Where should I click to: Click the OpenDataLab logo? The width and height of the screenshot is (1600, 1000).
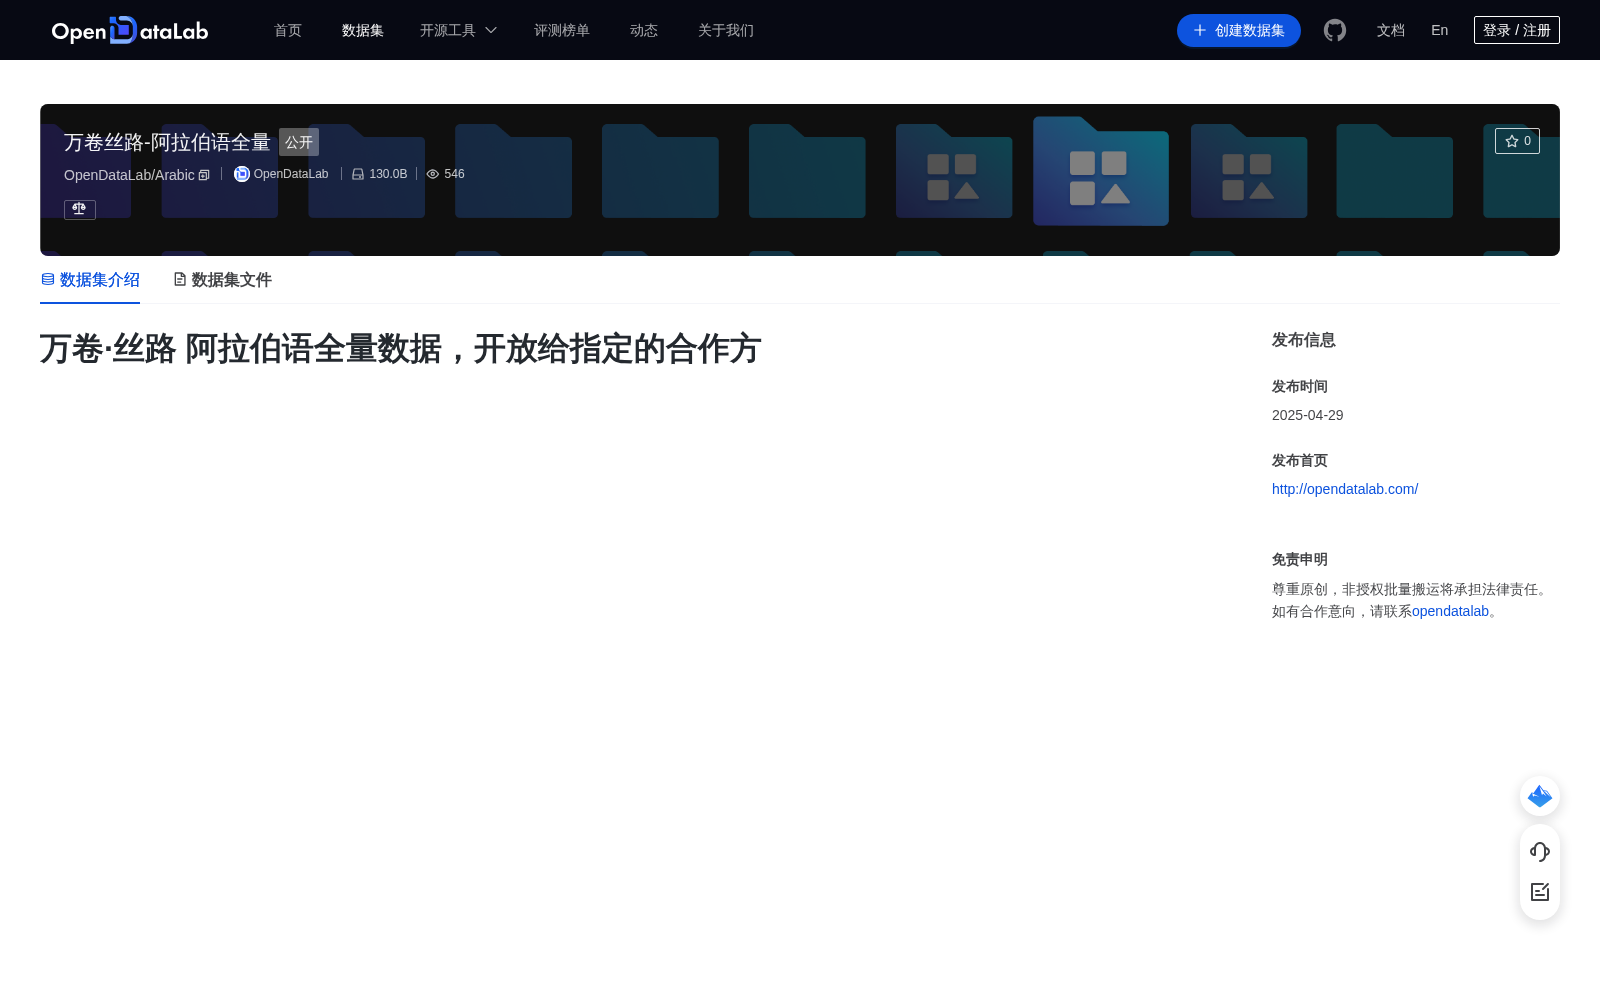coord(130,30)
